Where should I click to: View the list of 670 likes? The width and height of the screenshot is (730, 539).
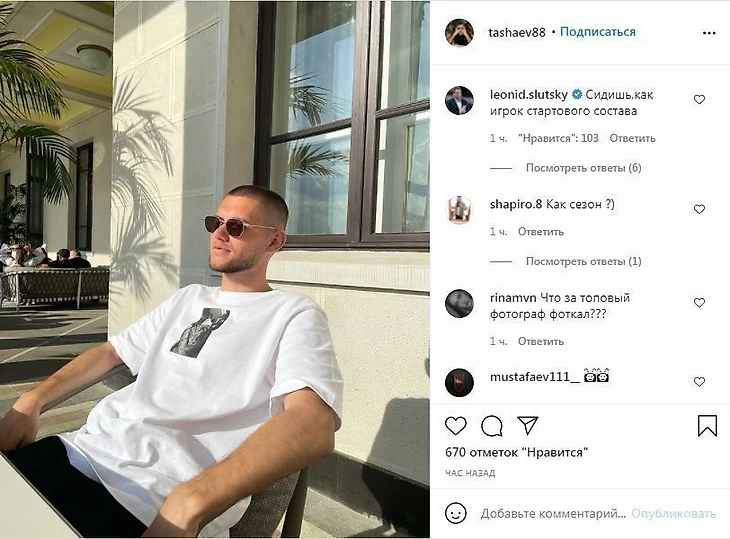517,452
